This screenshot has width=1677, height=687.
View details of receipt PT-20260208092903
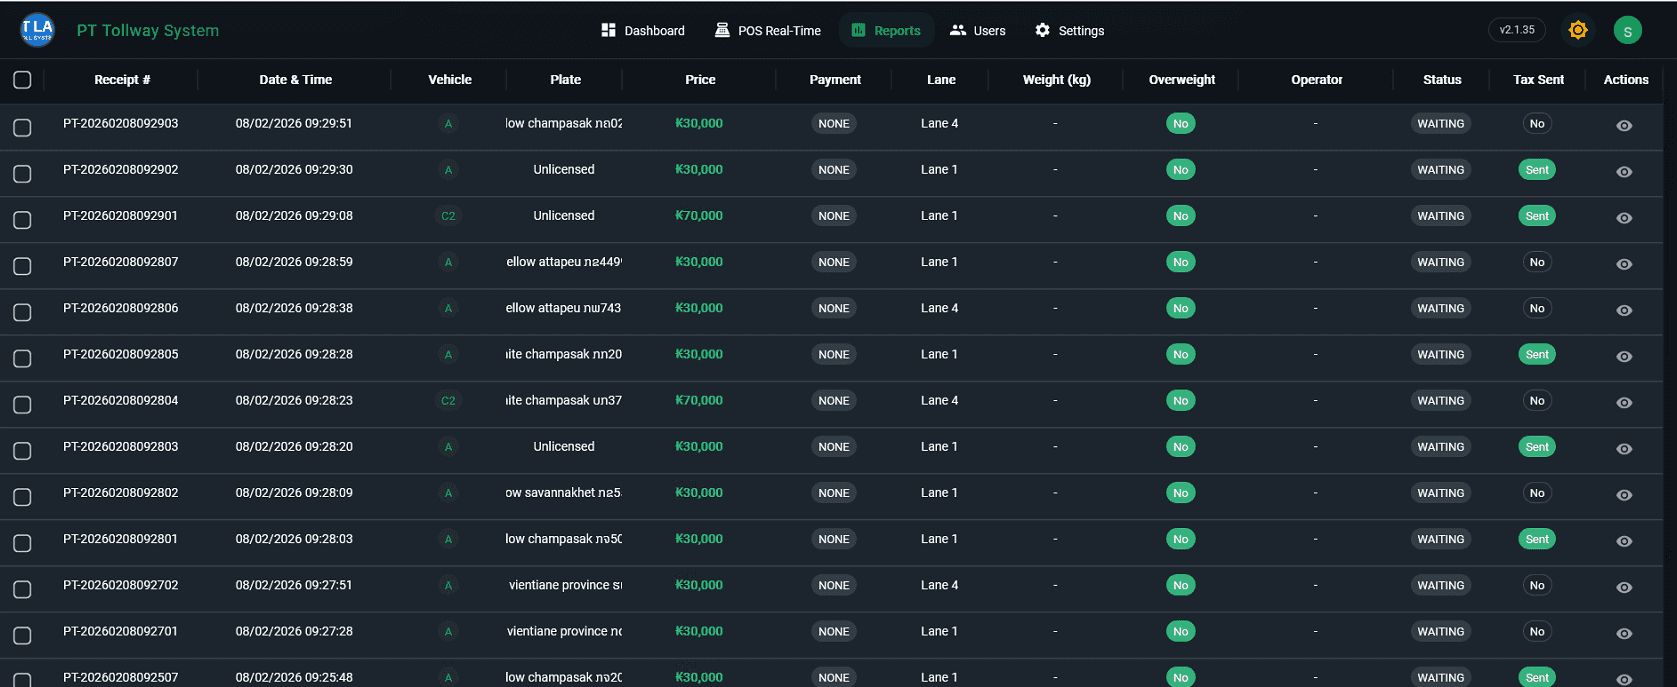pos(1624,126)
